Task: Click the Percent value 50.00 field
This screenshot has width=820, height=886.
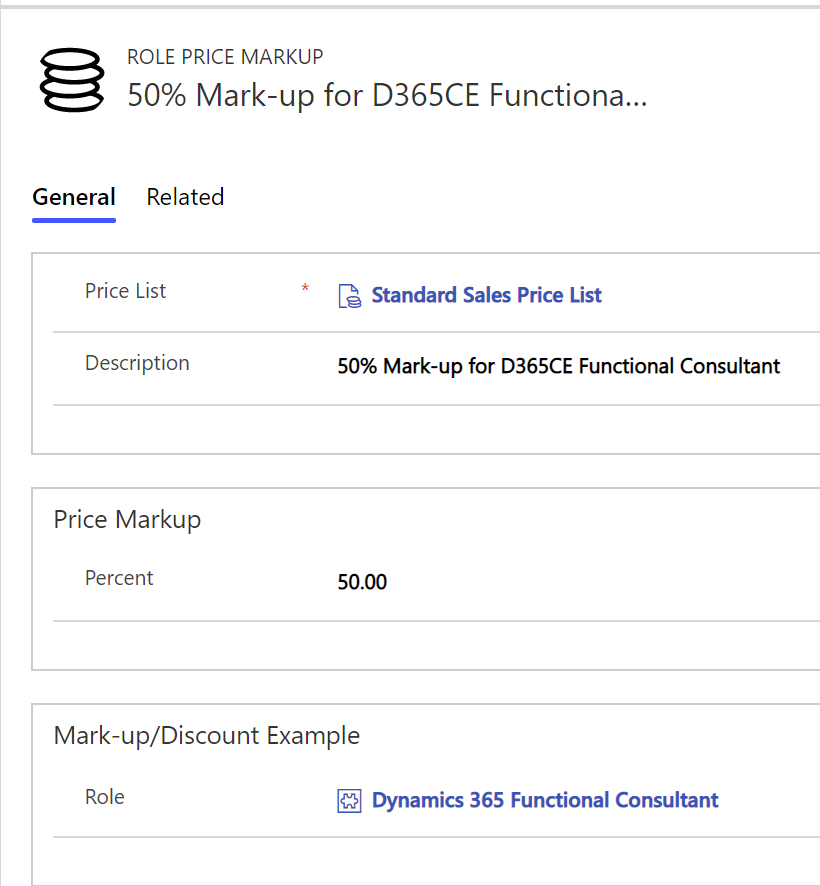Action: [x=362, y=582]
